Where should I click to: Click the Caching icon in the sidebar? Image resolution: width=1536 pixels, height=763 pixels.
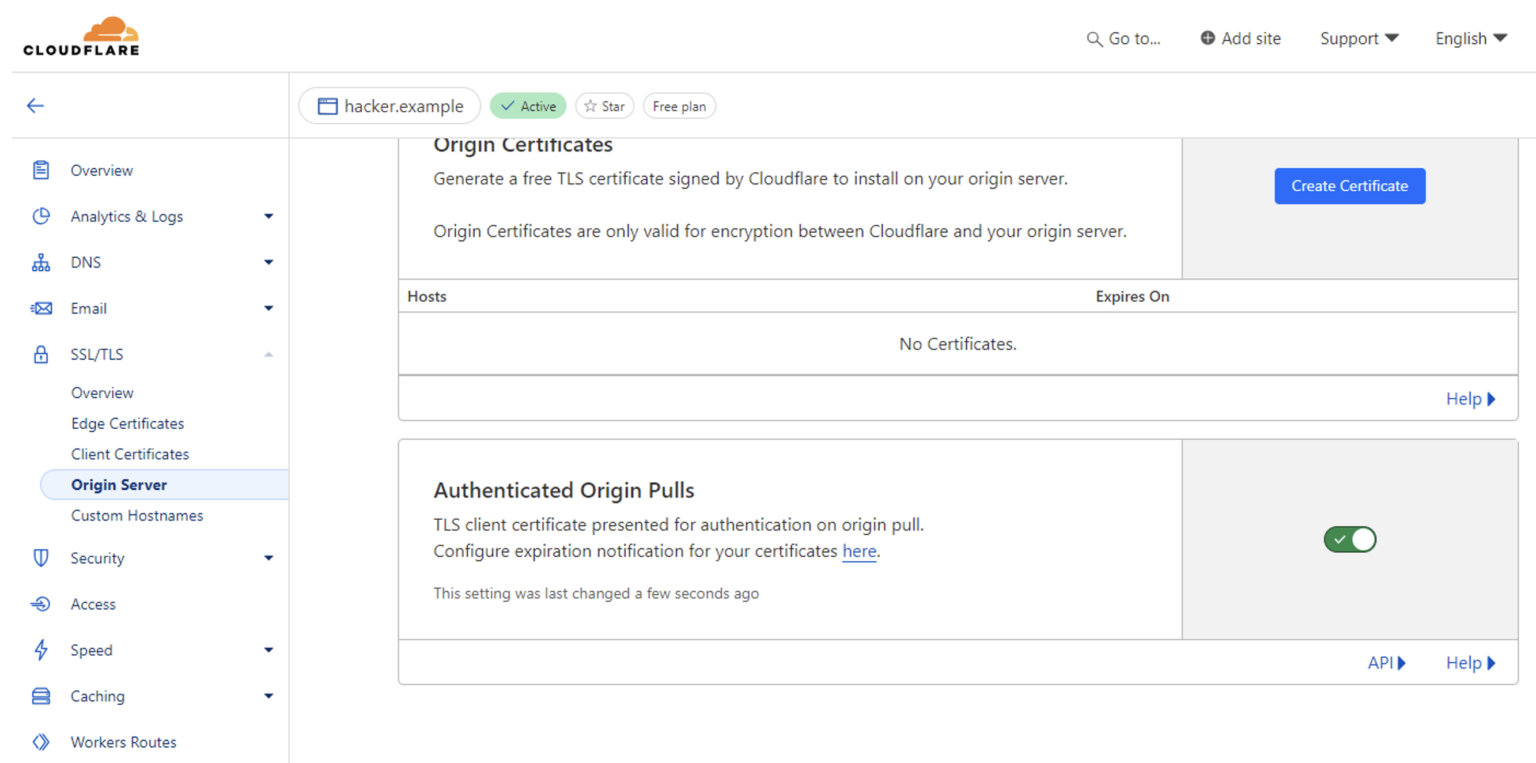40,696
